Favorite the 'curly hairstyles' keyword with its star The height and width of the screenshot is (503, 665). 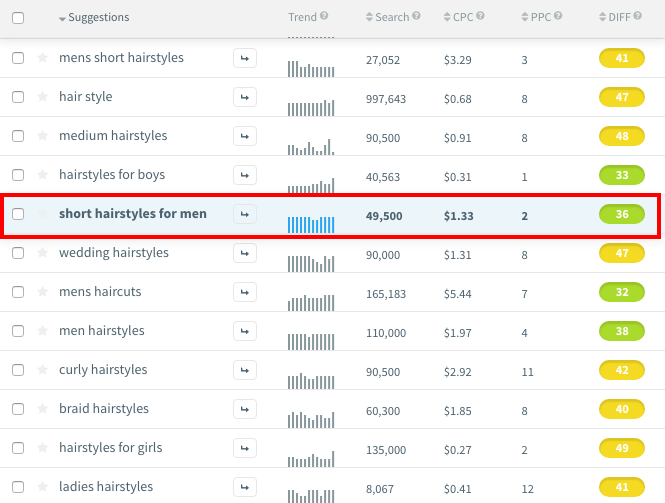point(42,370)
